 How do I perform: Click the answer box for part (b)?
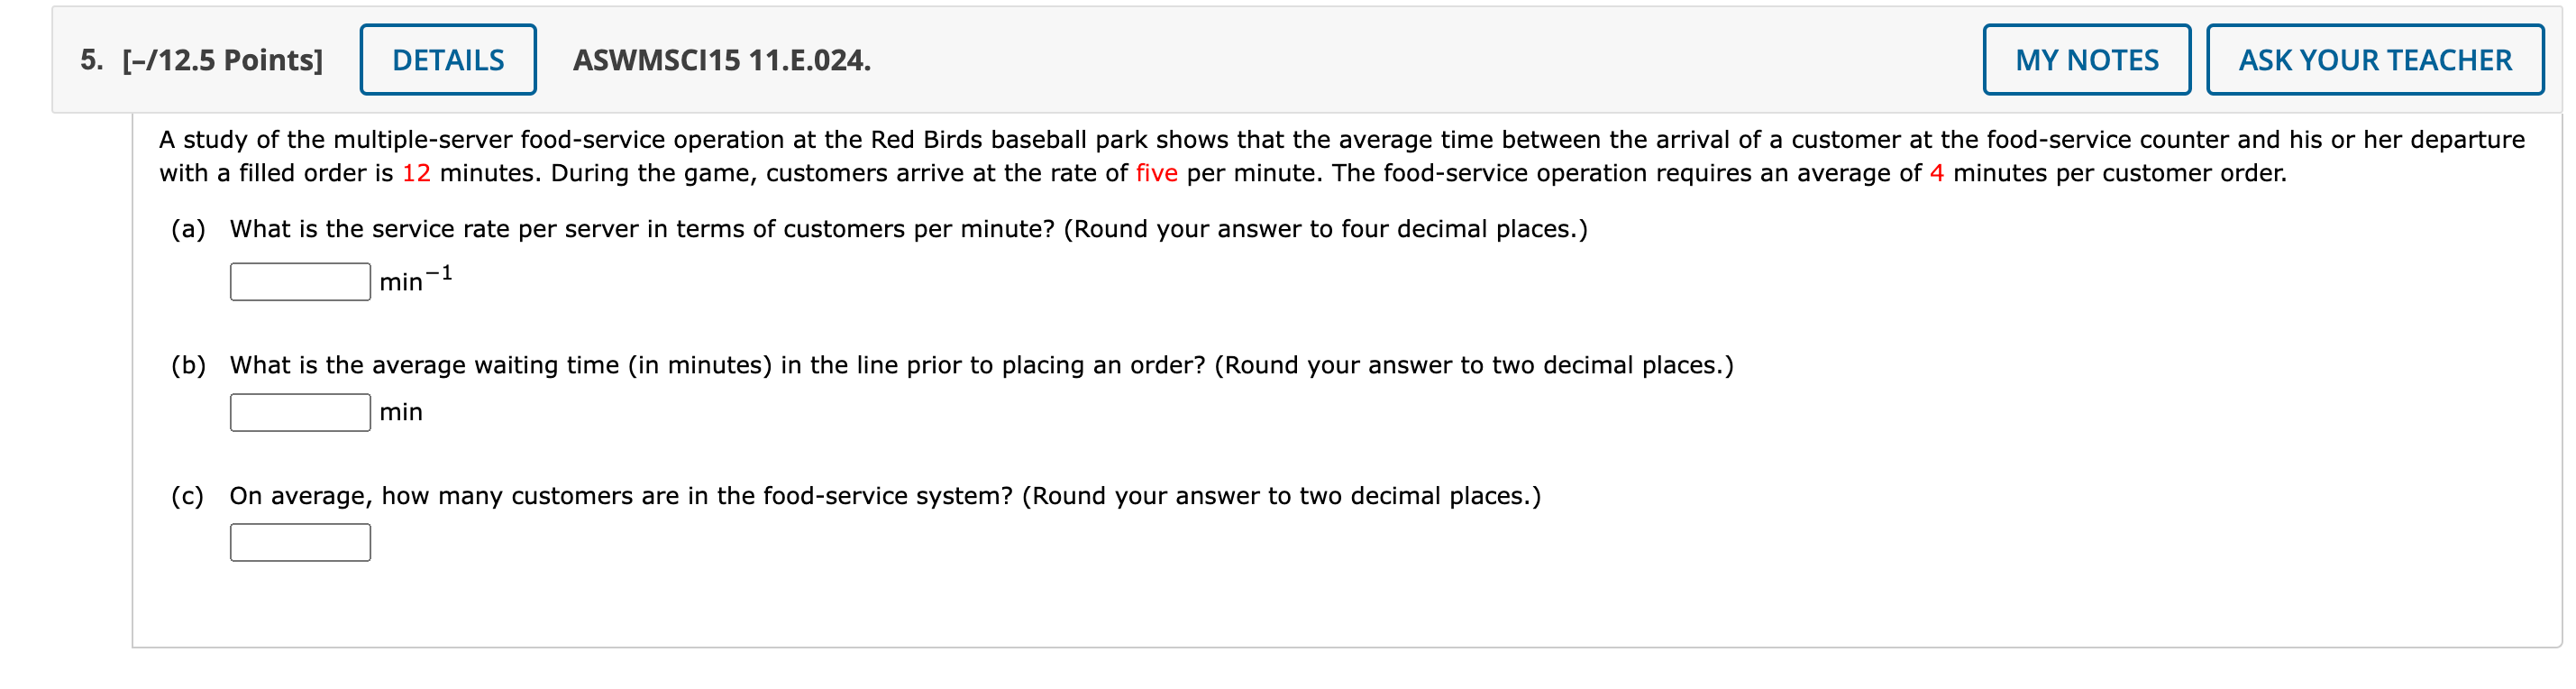click(x=299, y=412)
